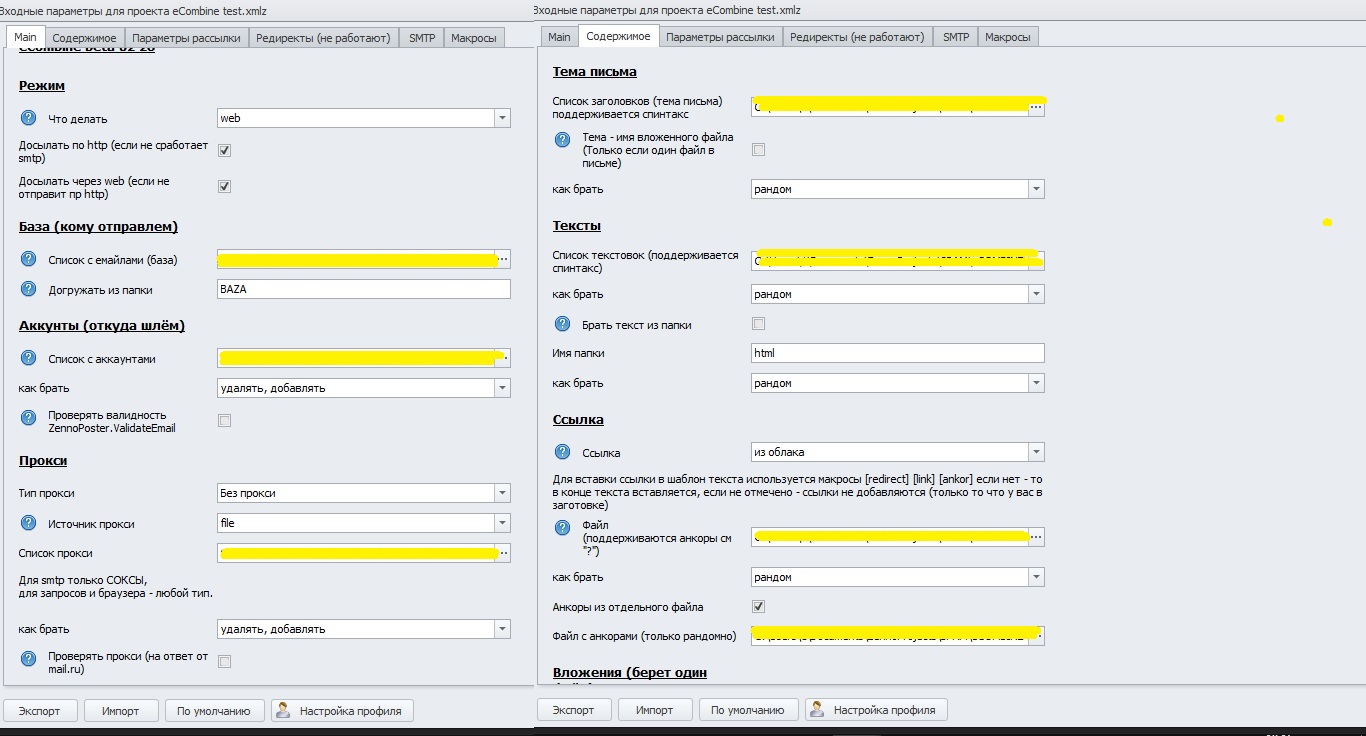Switch to SMTP tab in Main-tab window

coord(422,38)
